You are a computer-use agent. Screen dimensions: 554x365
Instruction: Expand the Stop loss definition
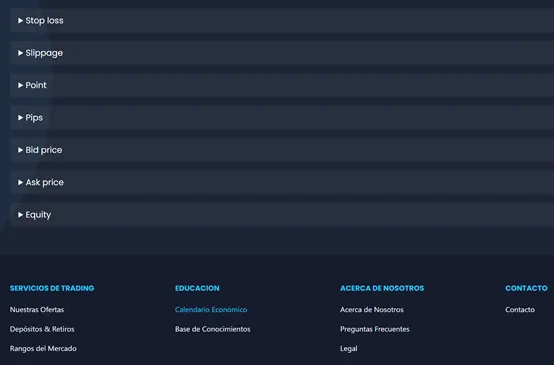click(x=282, y=20)
